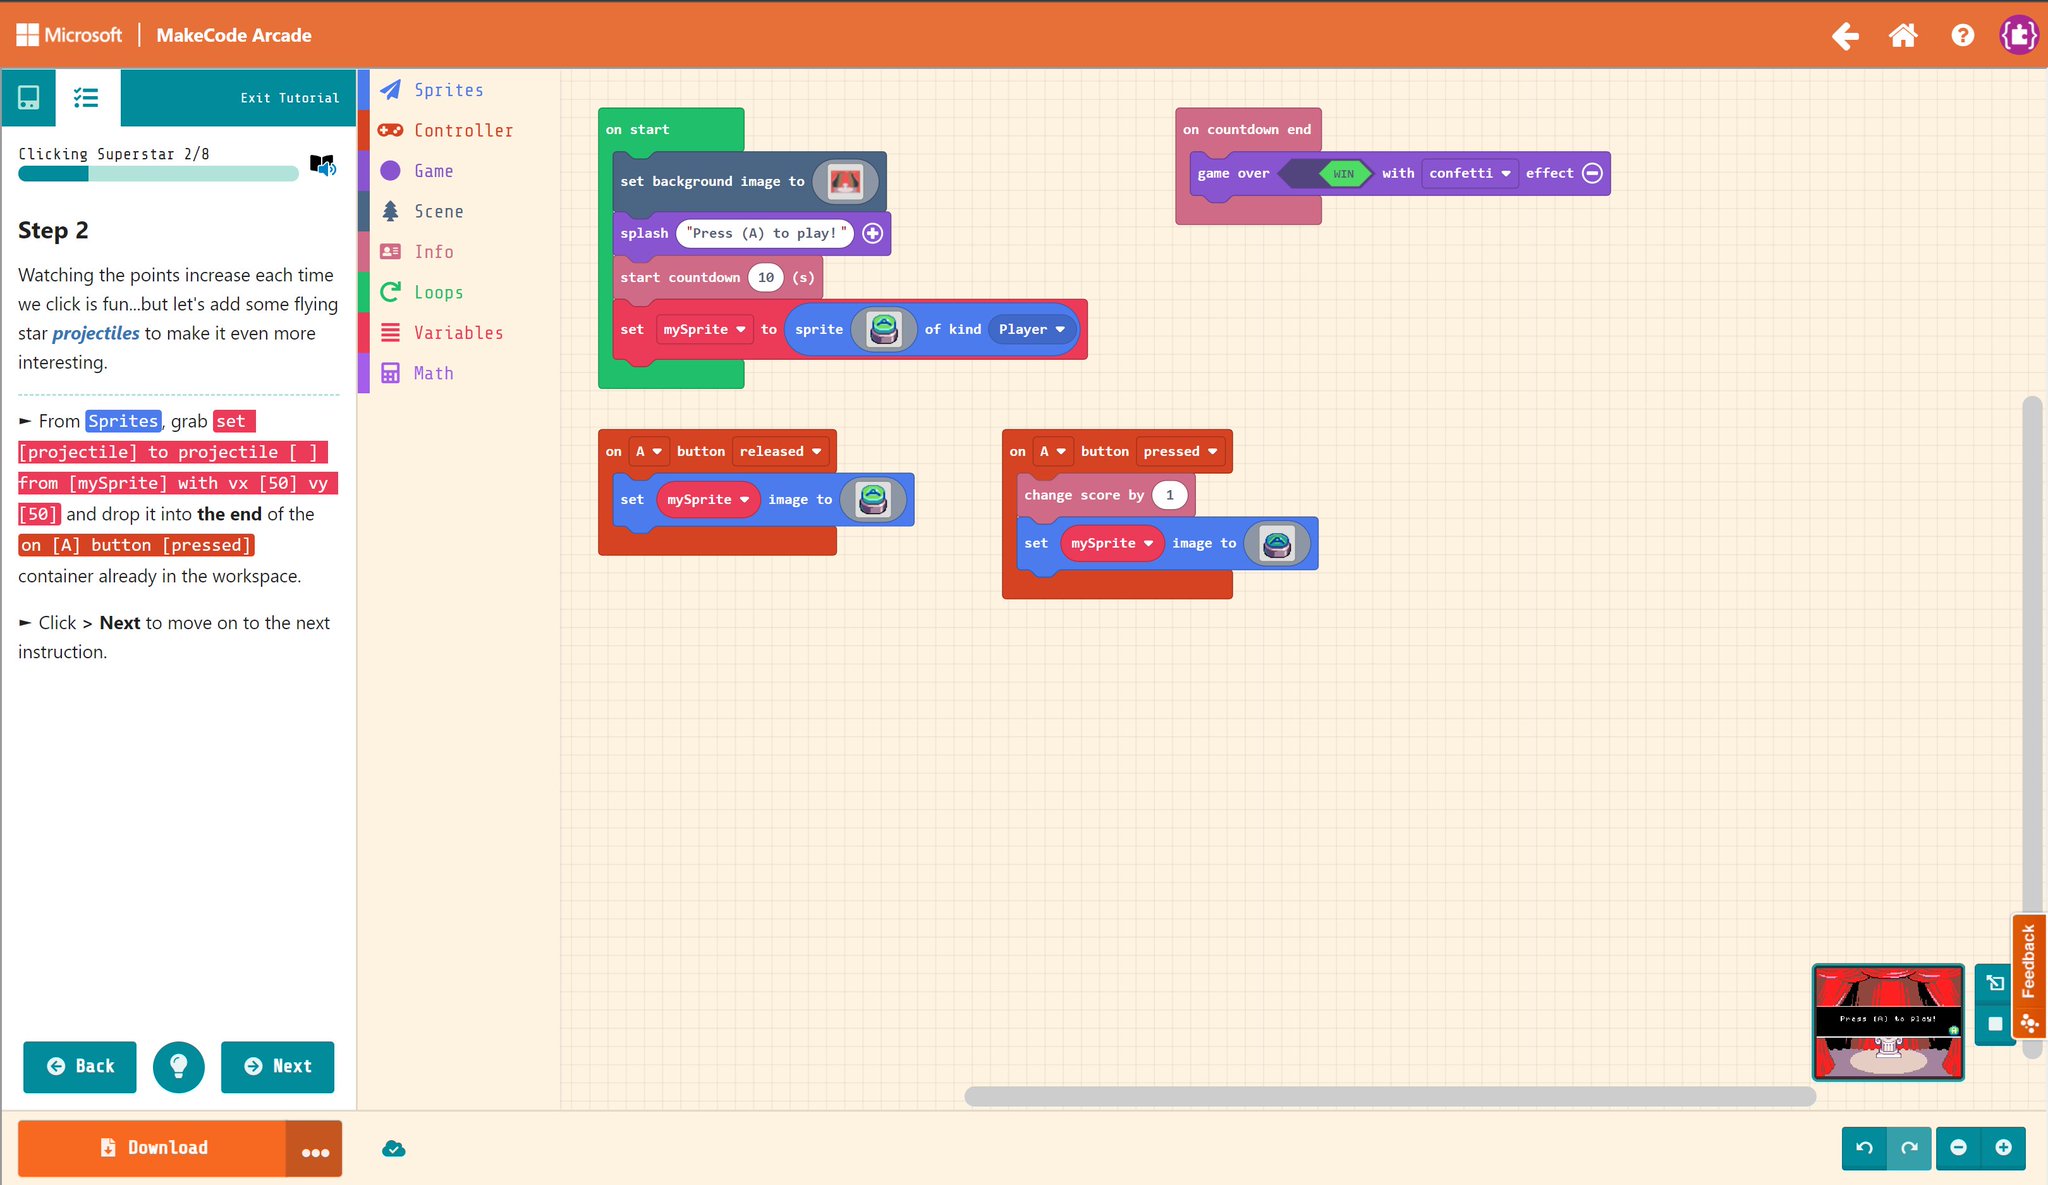Open the hint lightbulb button
This screenshot has width=2048, height=1185.
[179, 1066]
